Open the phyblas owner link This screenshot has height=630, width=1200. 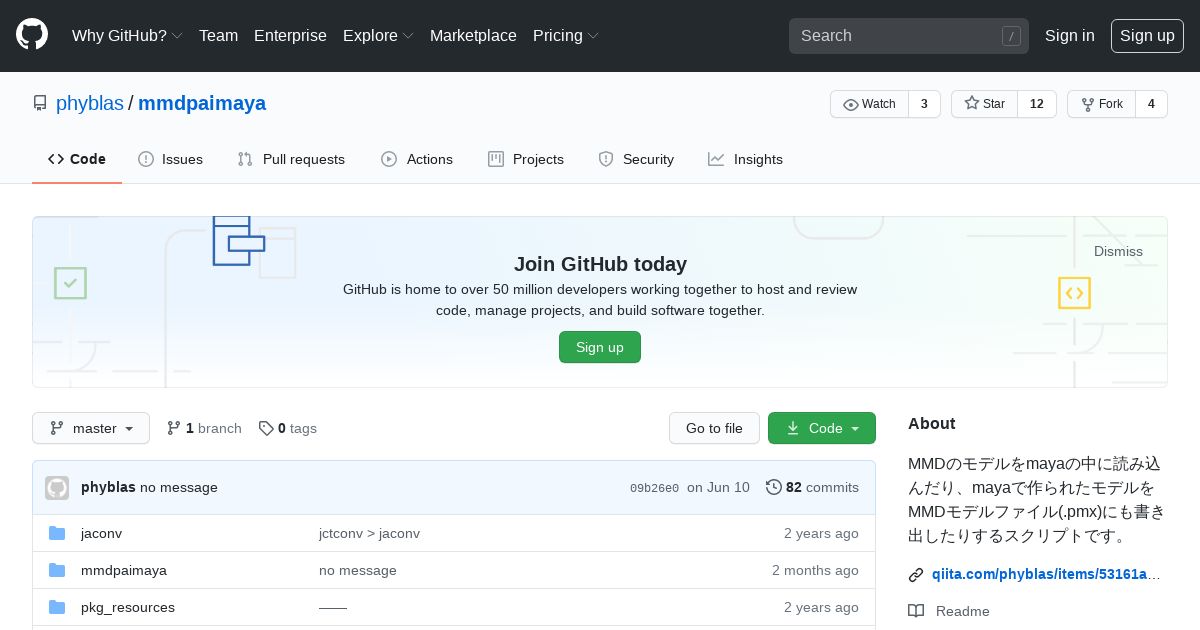(x=90, y=103)
